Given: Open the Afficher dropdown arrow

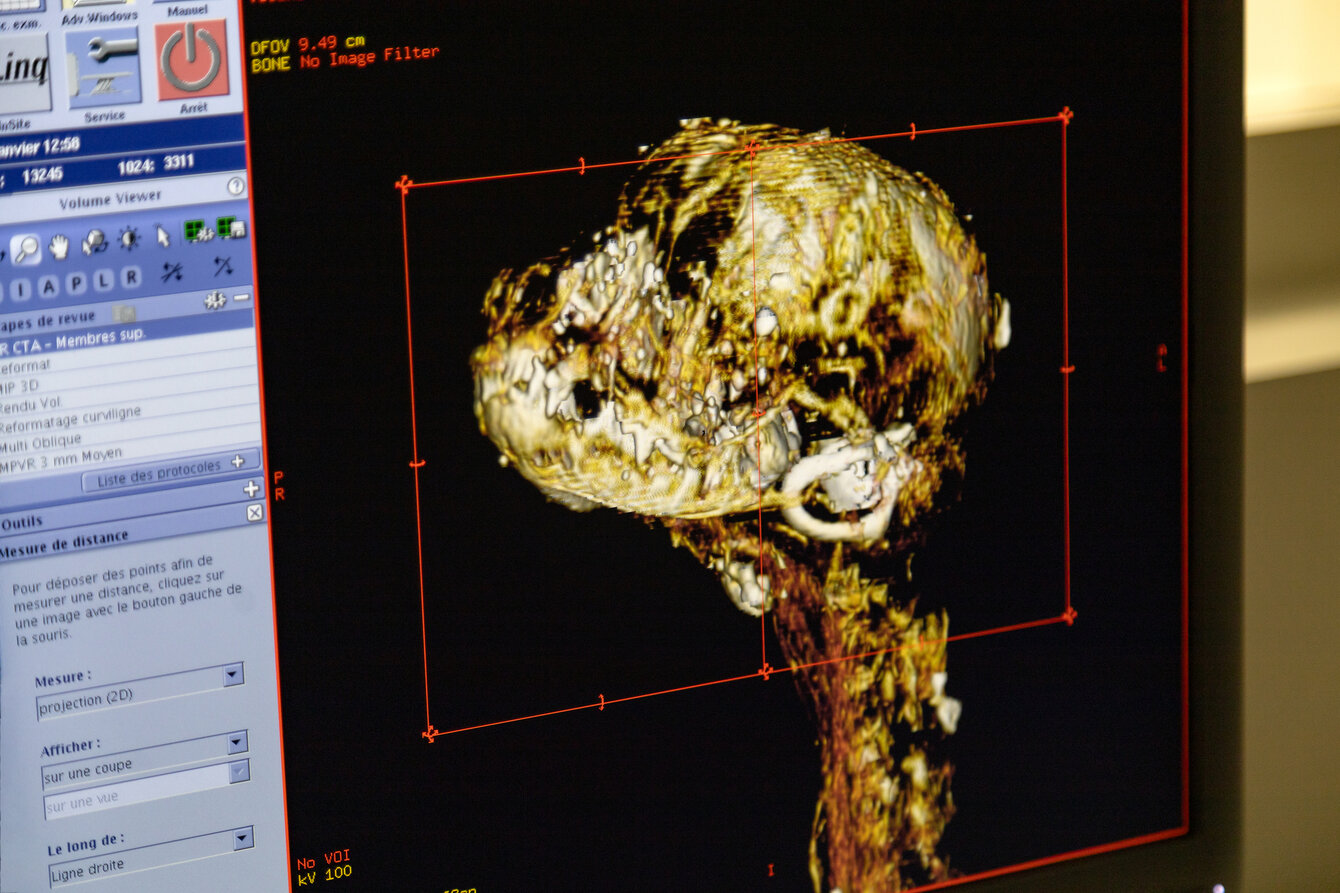Looking at the screenshot, I should tap(237, 742).
